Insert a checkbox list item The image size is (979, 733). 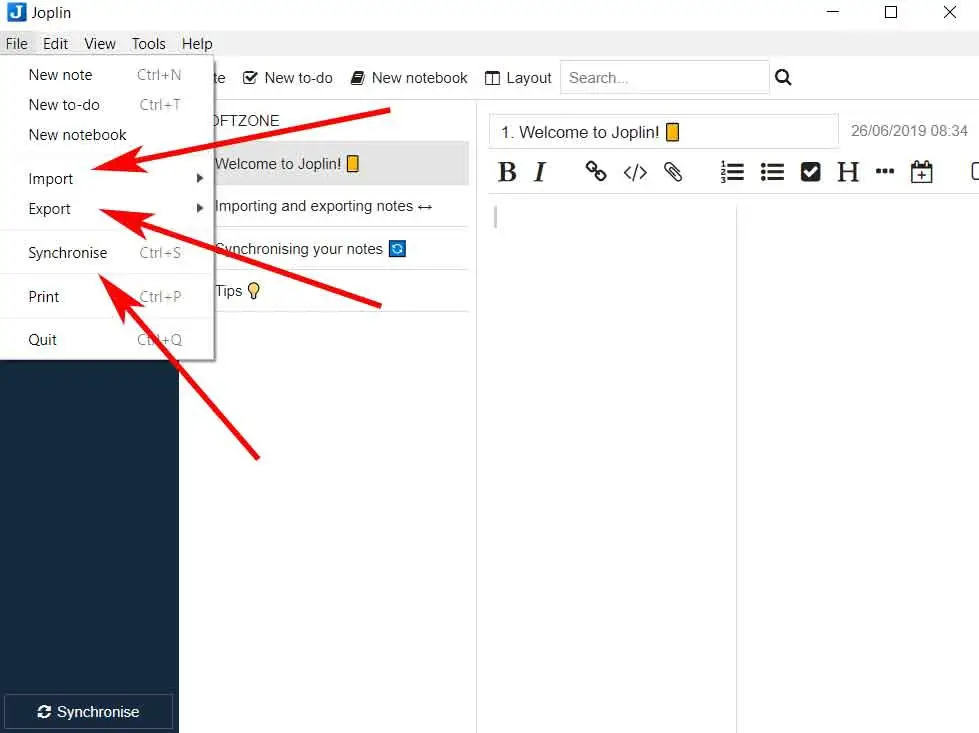(x=810, y=172)
